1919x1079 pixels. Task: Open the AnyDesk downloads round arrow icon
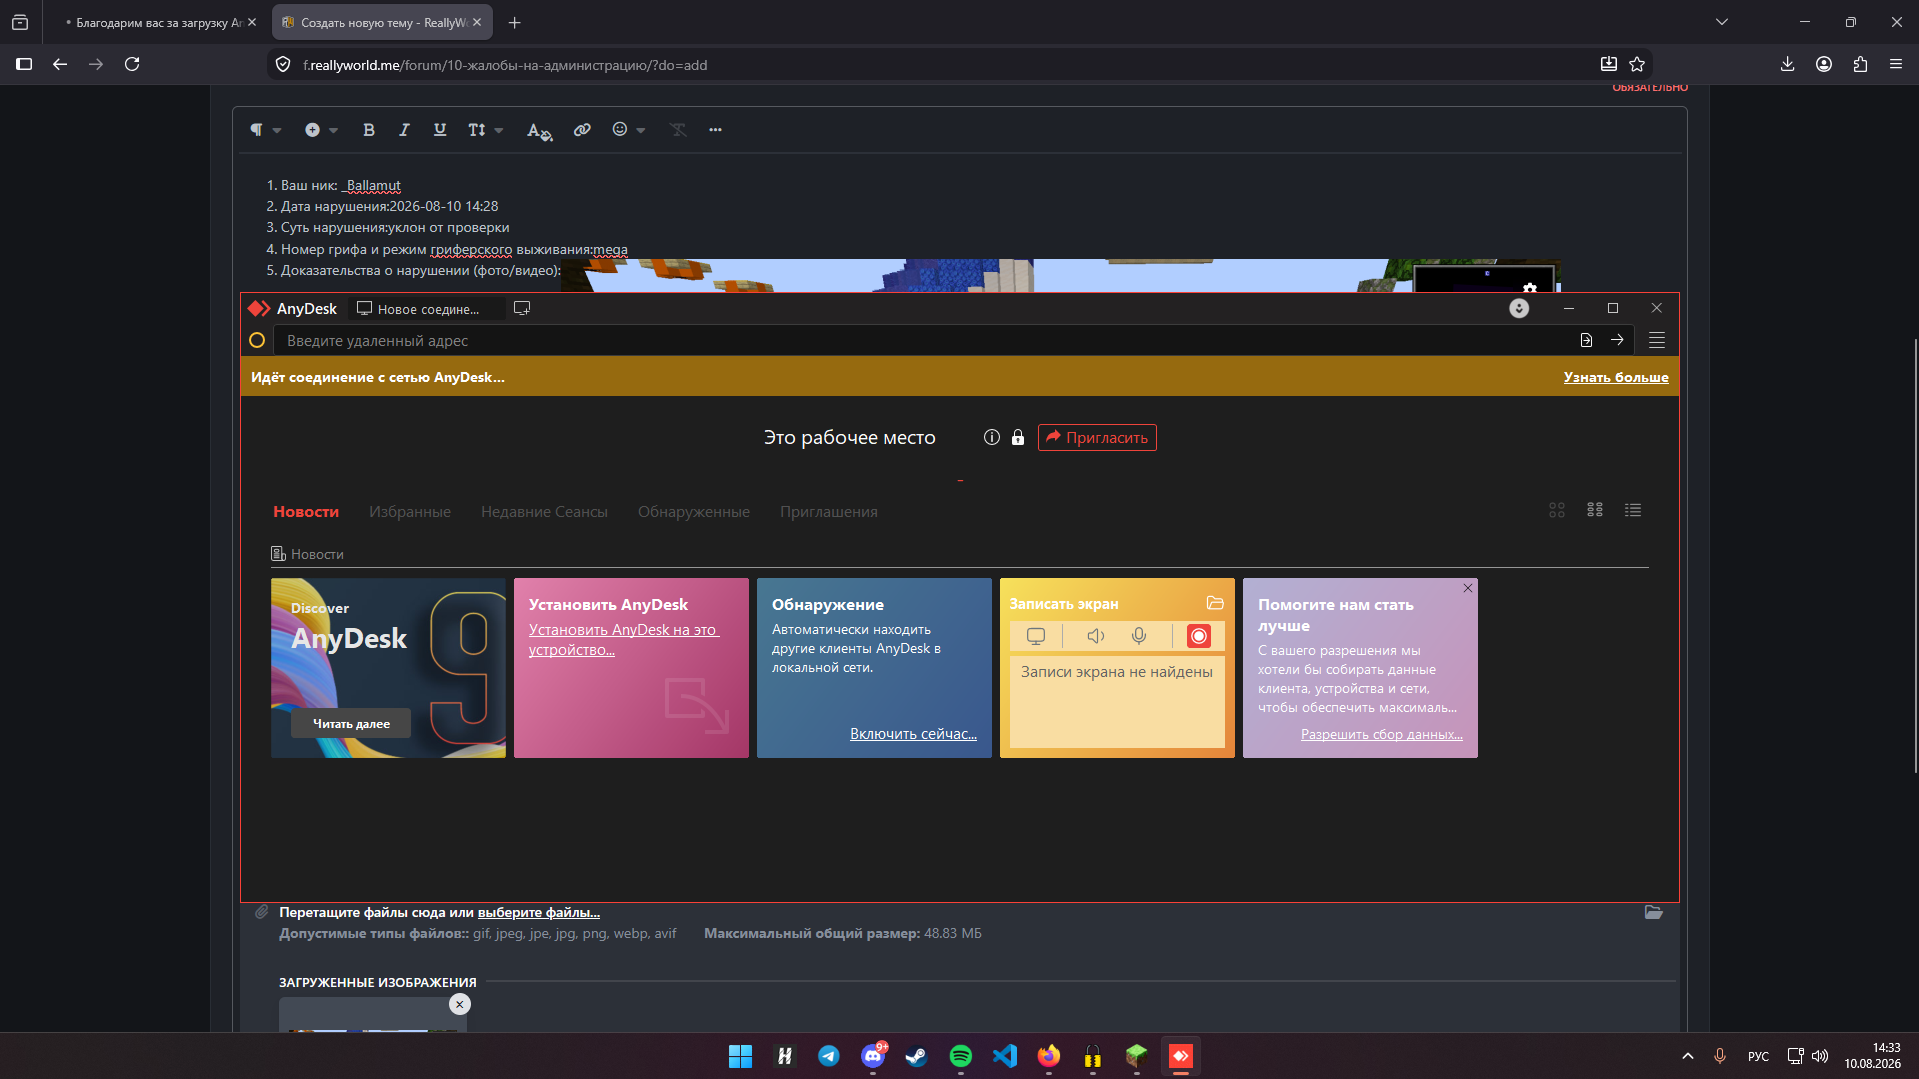1519,308
